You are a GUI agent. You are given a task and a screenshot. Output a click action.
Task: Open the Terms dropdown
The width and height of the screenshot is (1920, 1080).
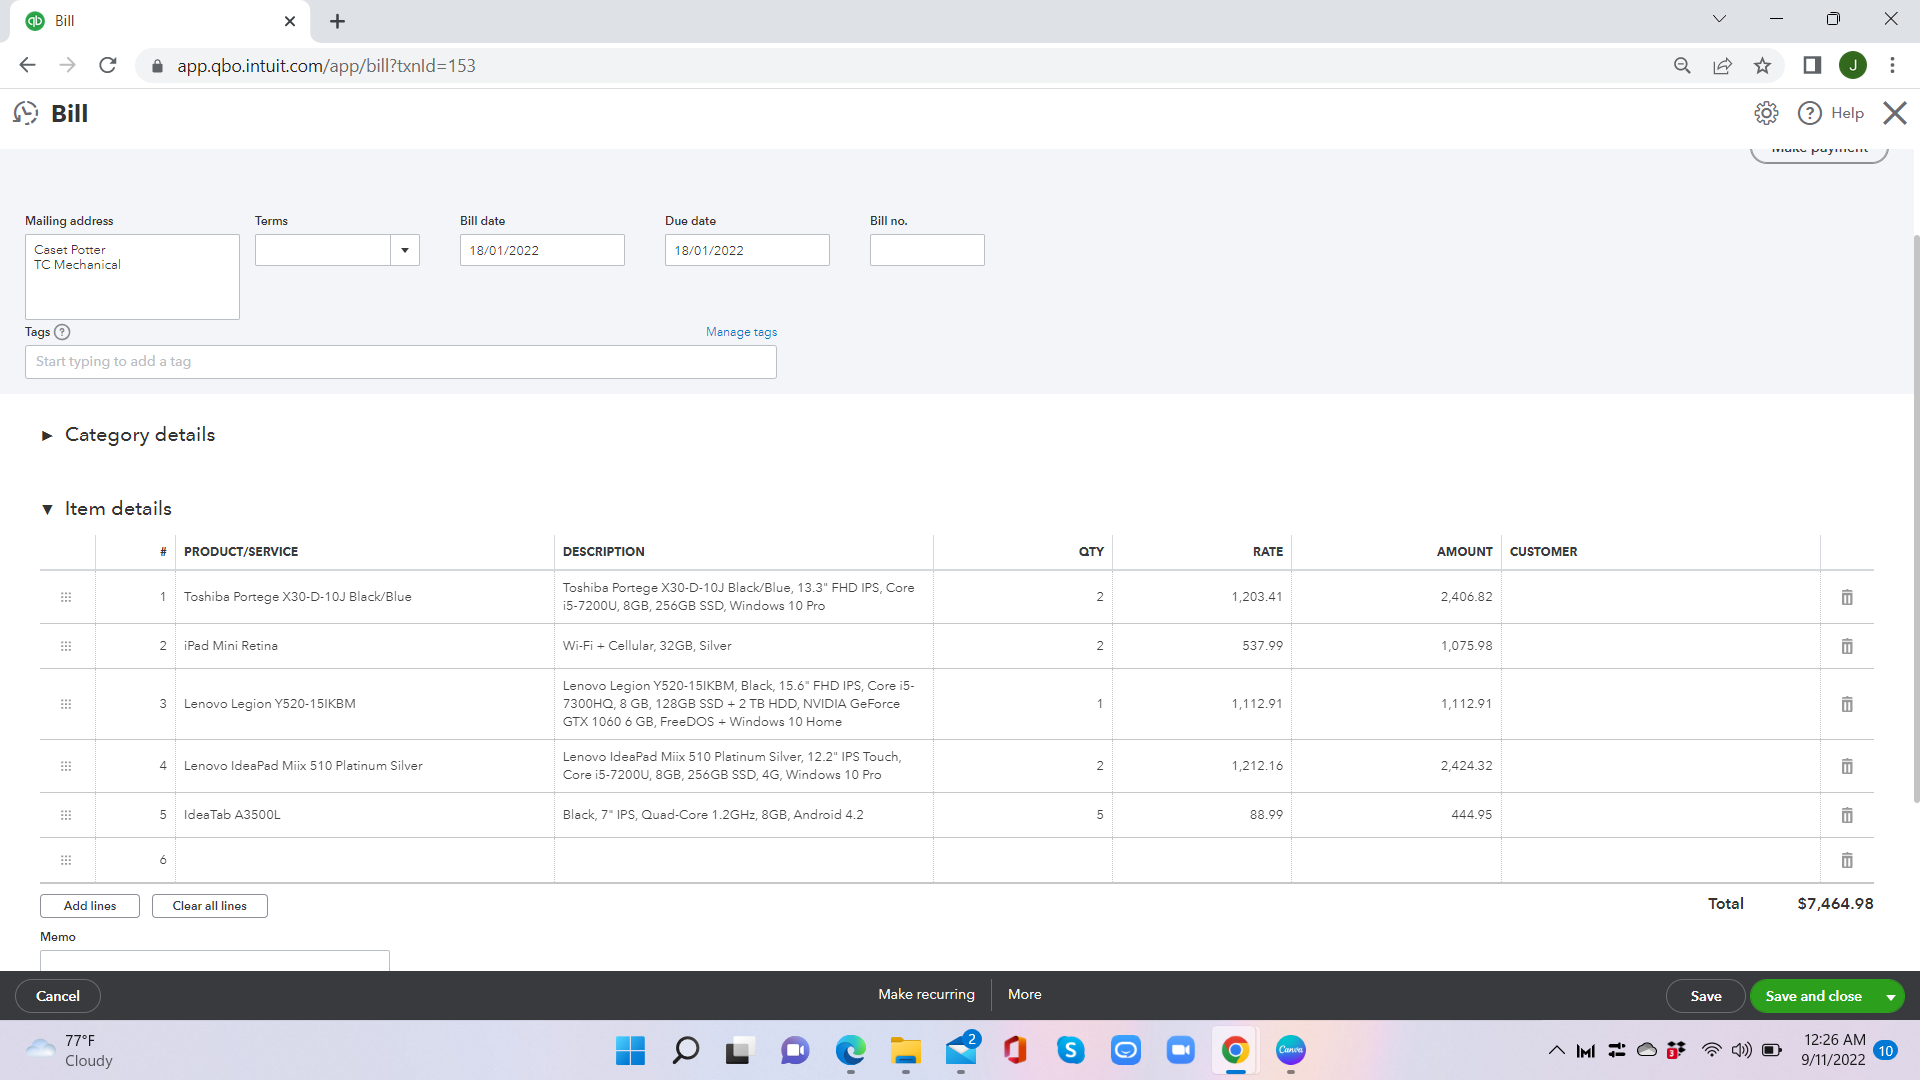[404, 250]
